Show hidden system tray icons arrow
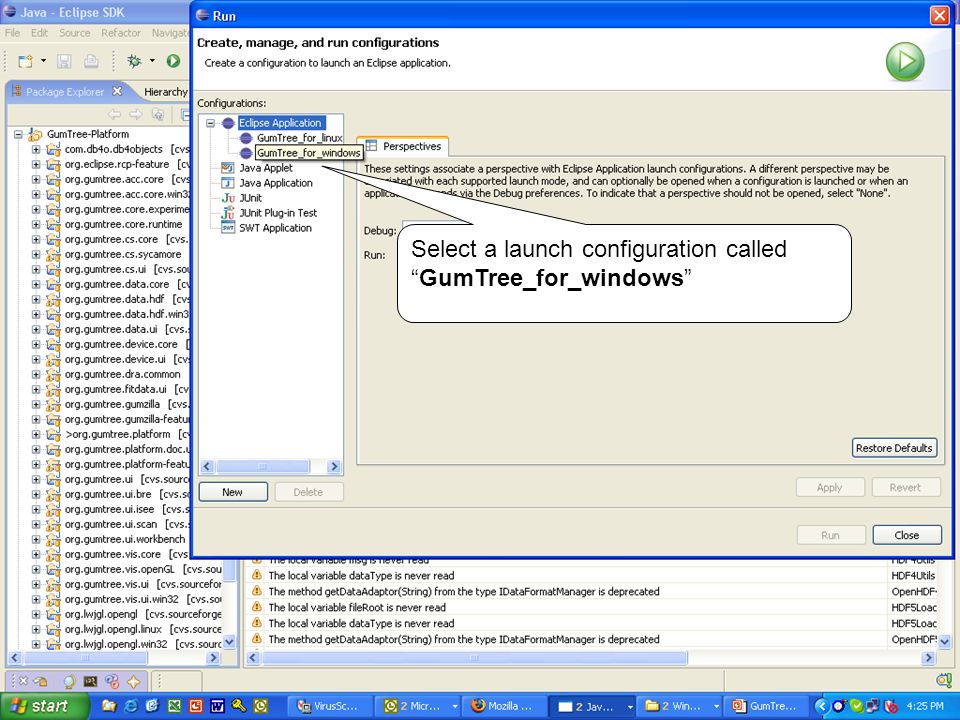The width and height of the screenshot is (960, 720). click(821, 706)
